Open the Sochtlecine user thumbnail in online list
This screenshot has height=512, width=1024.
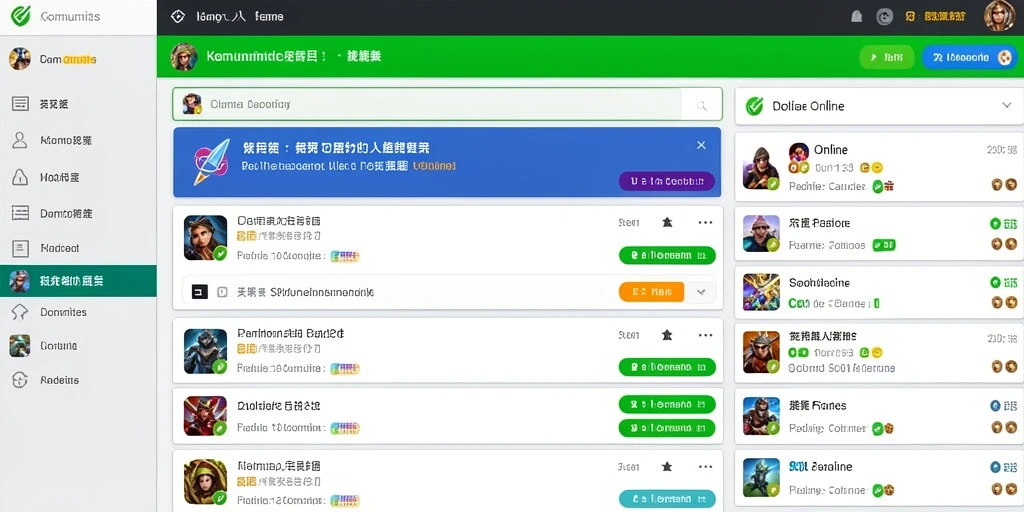click(x=761, y=292)
